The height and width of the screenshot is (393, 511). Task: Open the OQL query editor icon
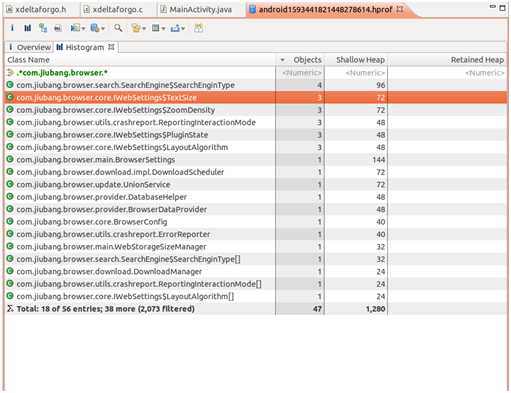click(x=58, y=28)
